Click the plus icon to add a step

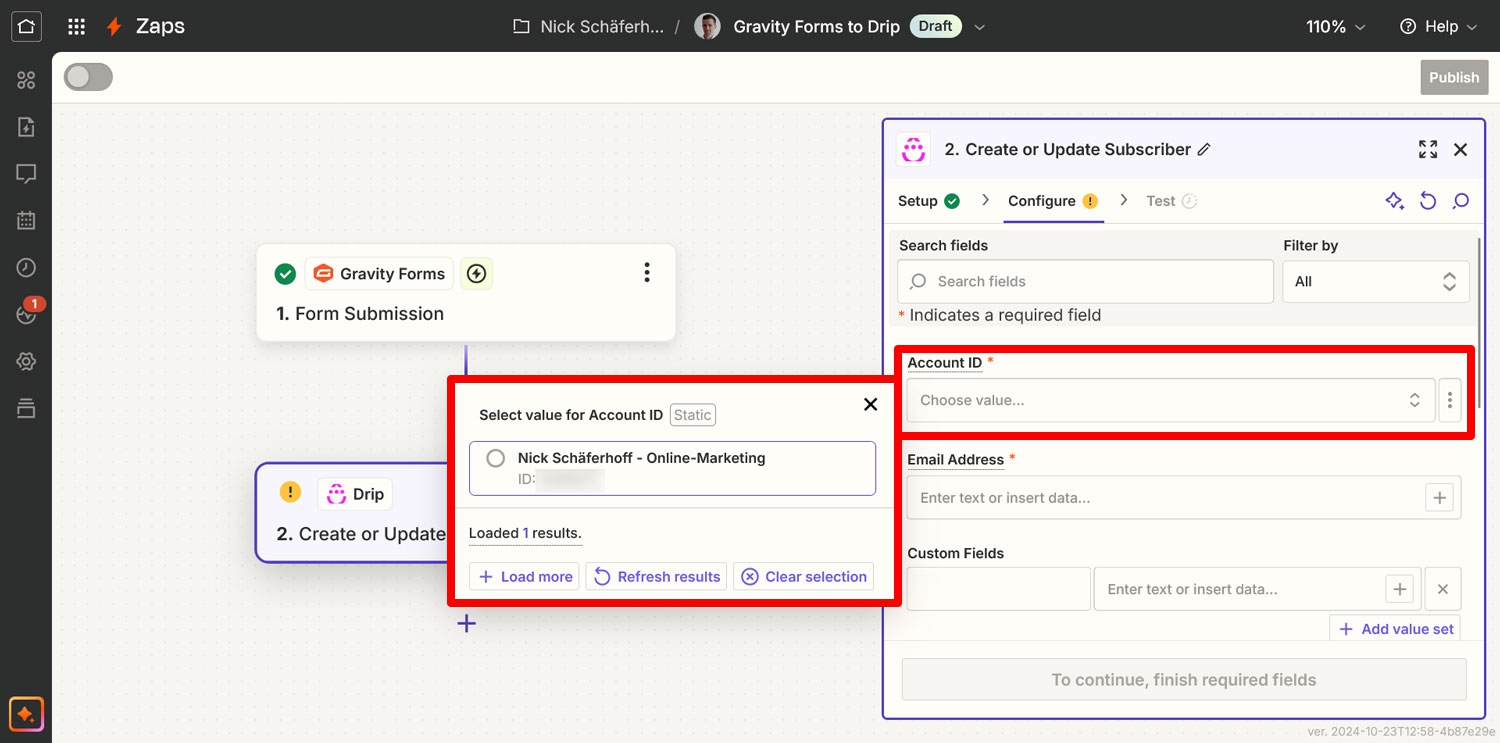467,624
